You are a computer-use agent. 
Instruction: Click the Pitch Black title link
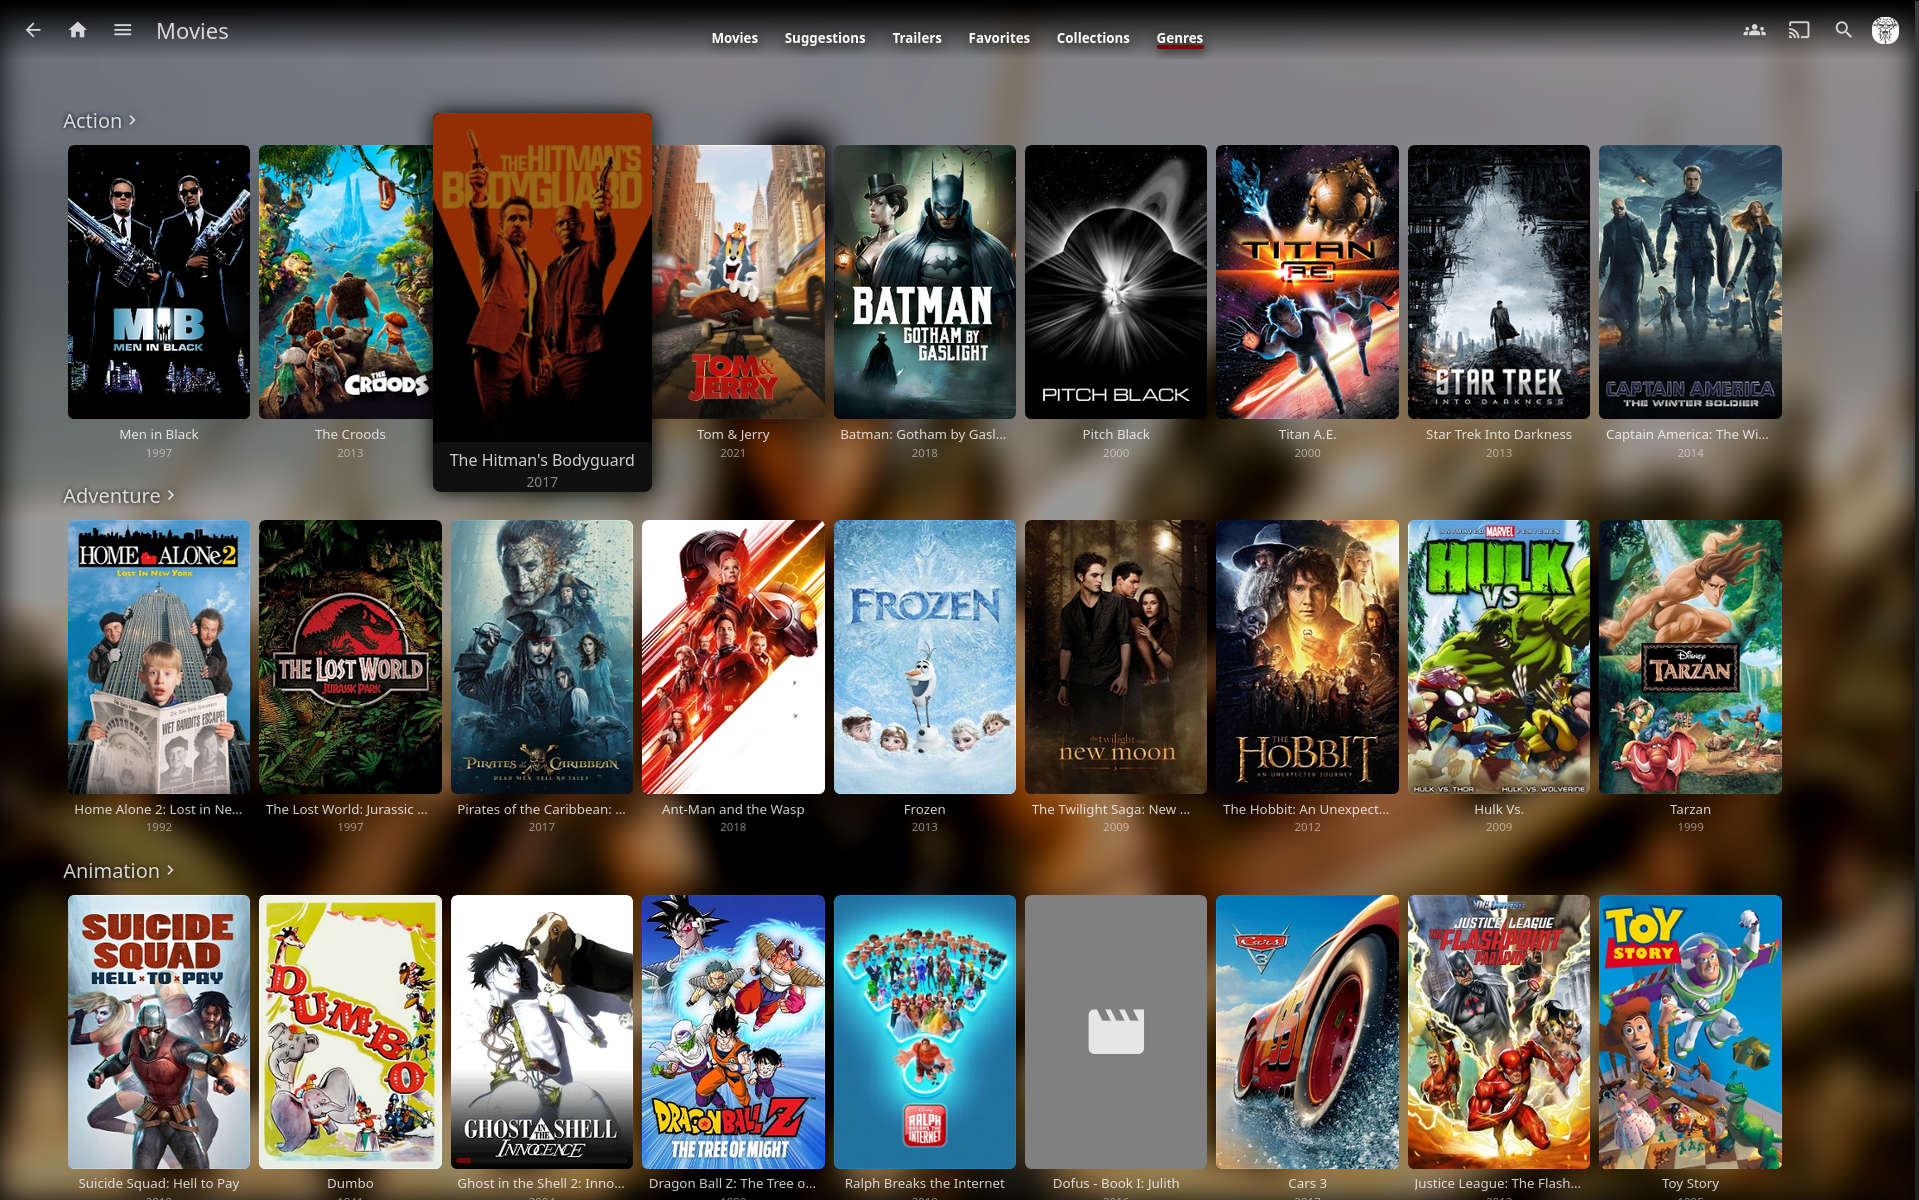click(1116, 434)
